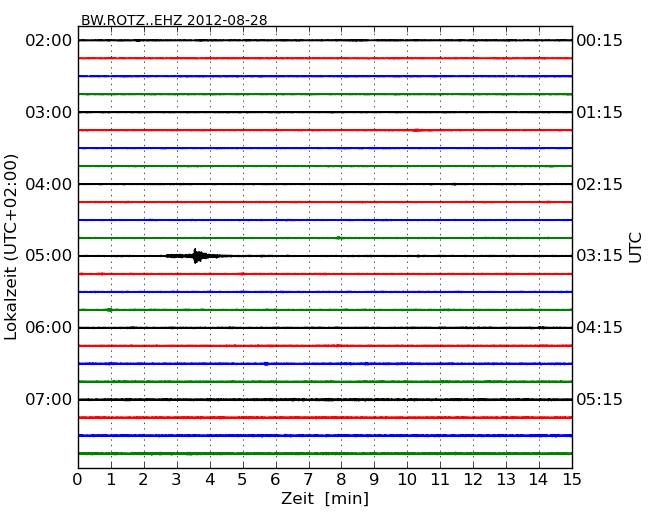Viewport: 650px width, 520px height.
Task: Click the x-axis tick label 7
Action: pos(308,480)
